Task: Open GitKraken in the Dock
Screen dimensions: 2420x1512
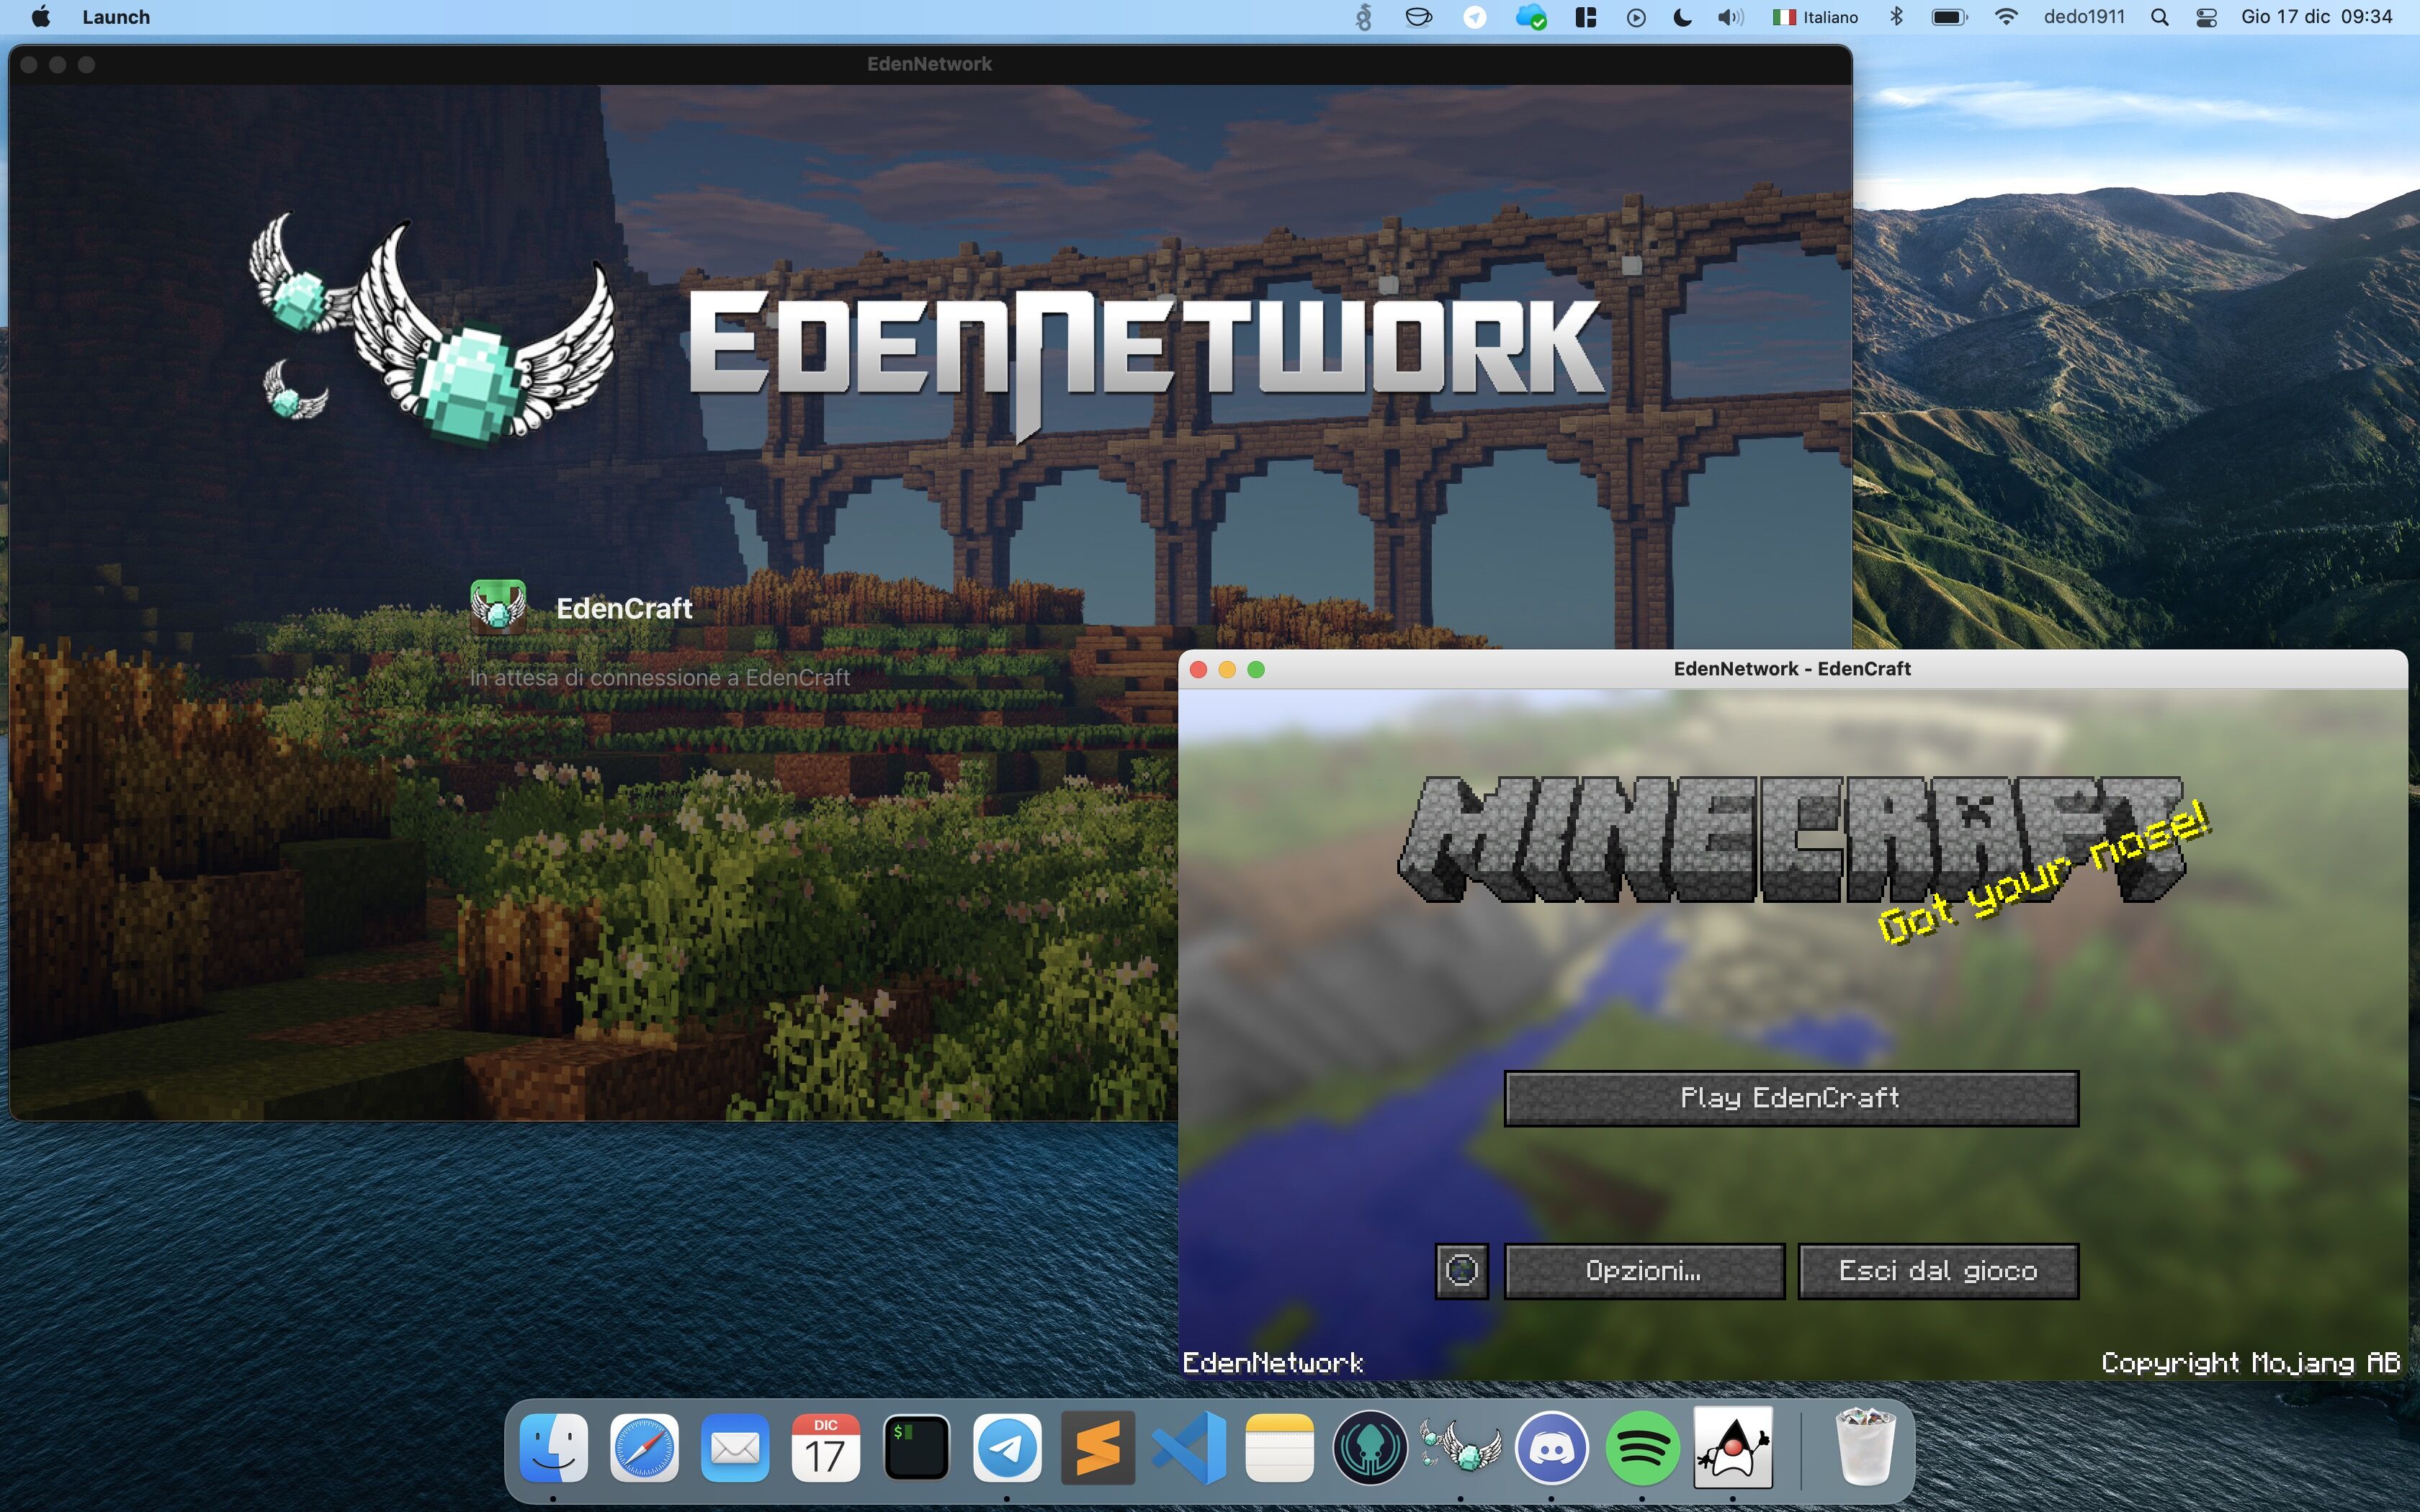Action: (1369, 1448)
